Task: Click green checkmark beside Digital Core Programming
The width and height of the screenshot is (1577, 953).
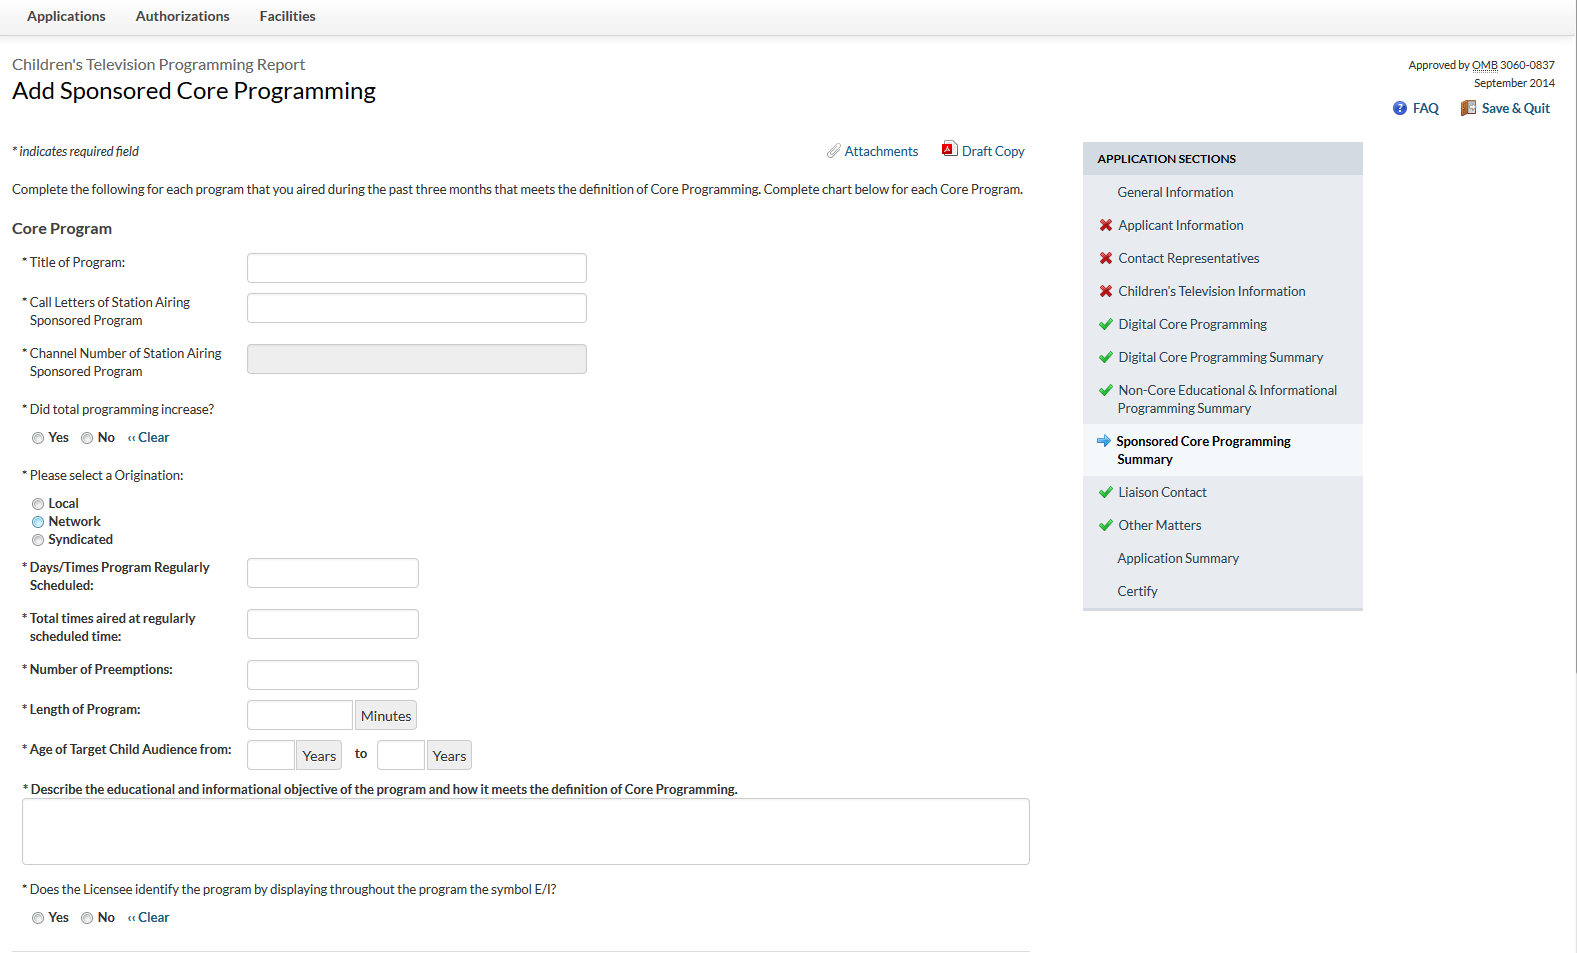Action: point(1106,324)
